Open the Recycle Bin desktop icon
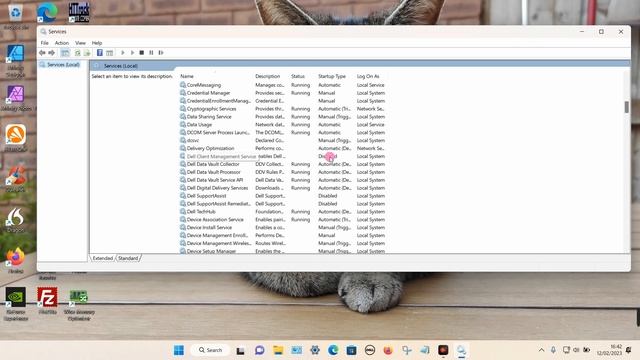Image resolution: width=640 pixels, height=360 pixels. [16, 16]
